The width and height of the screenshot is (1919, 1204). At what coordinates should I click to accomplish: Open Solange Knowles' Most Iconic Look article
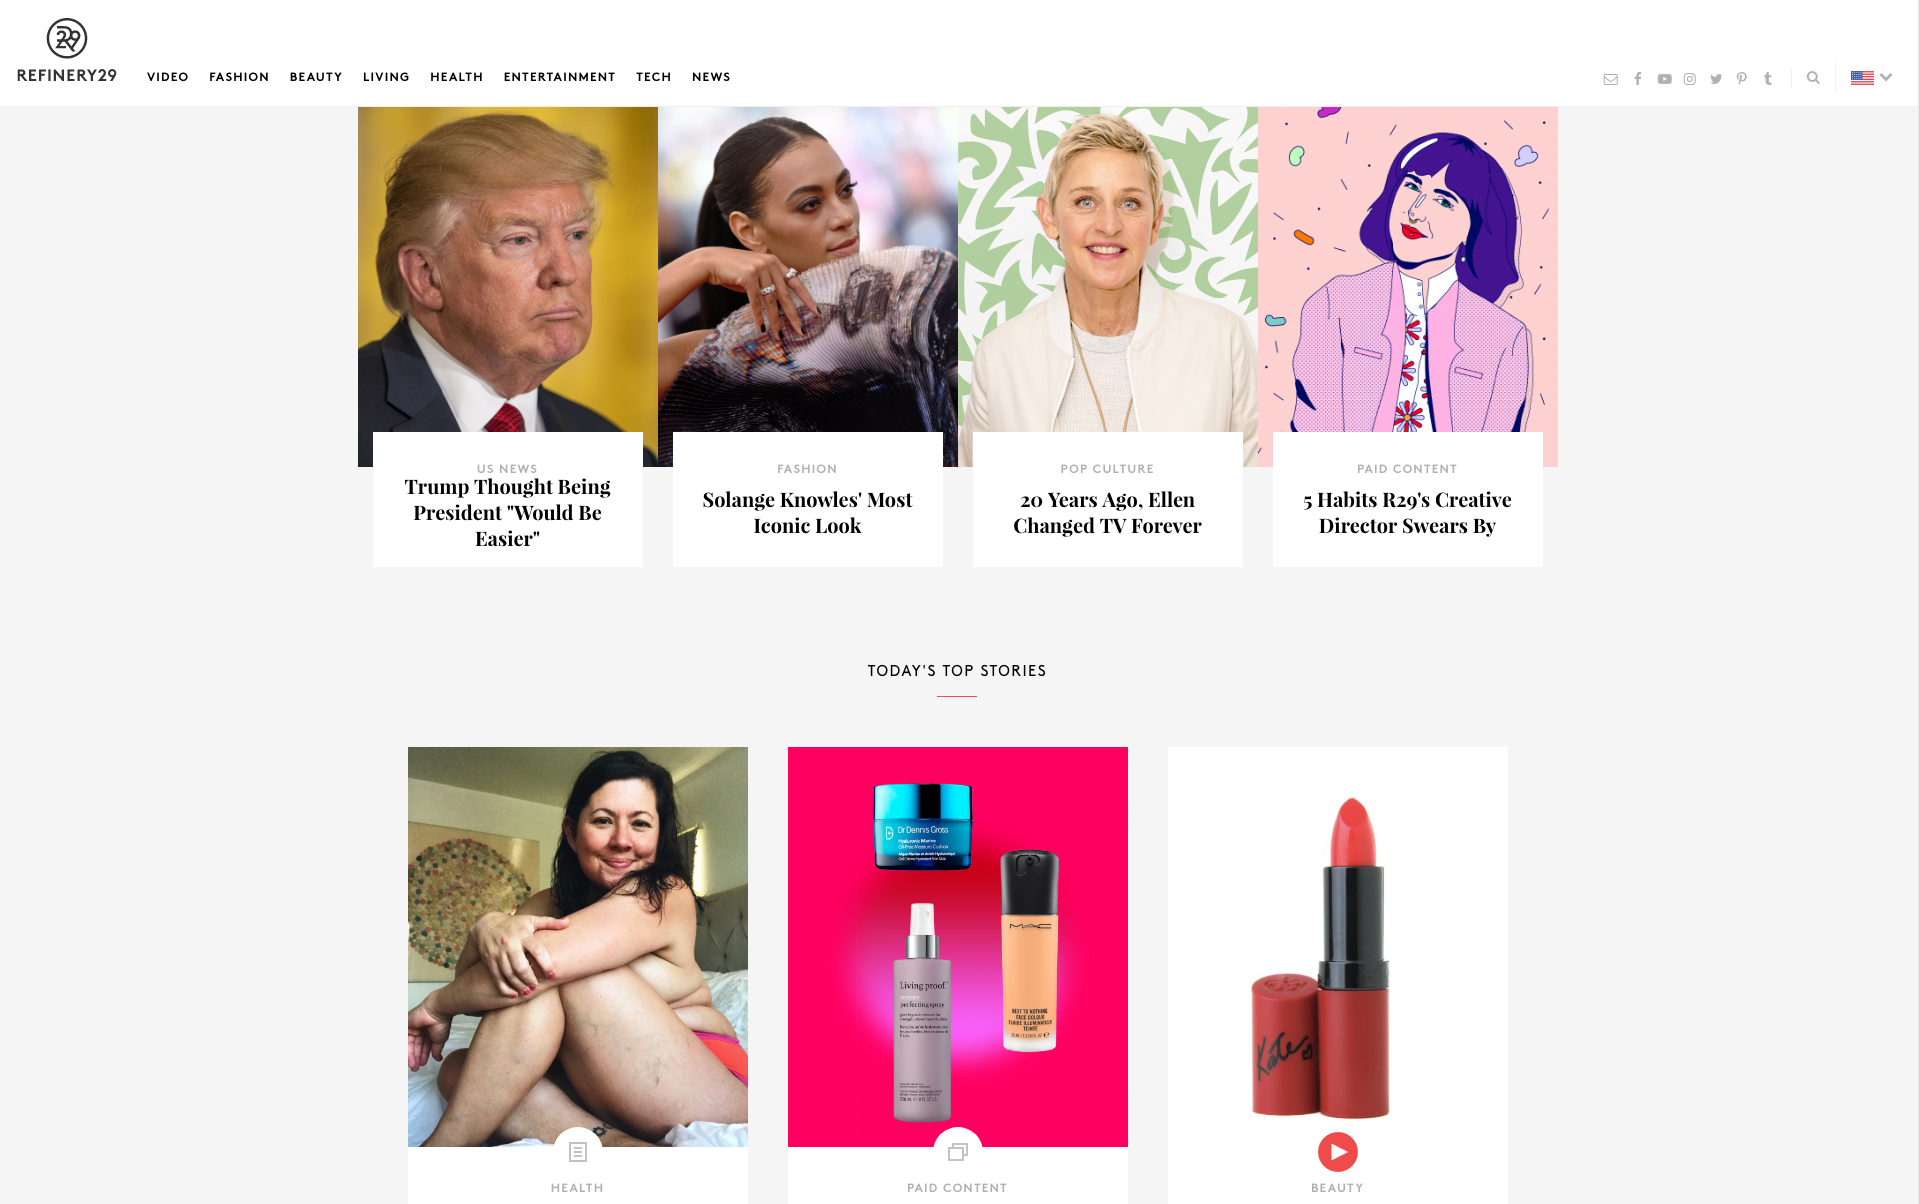pos(807,513)
